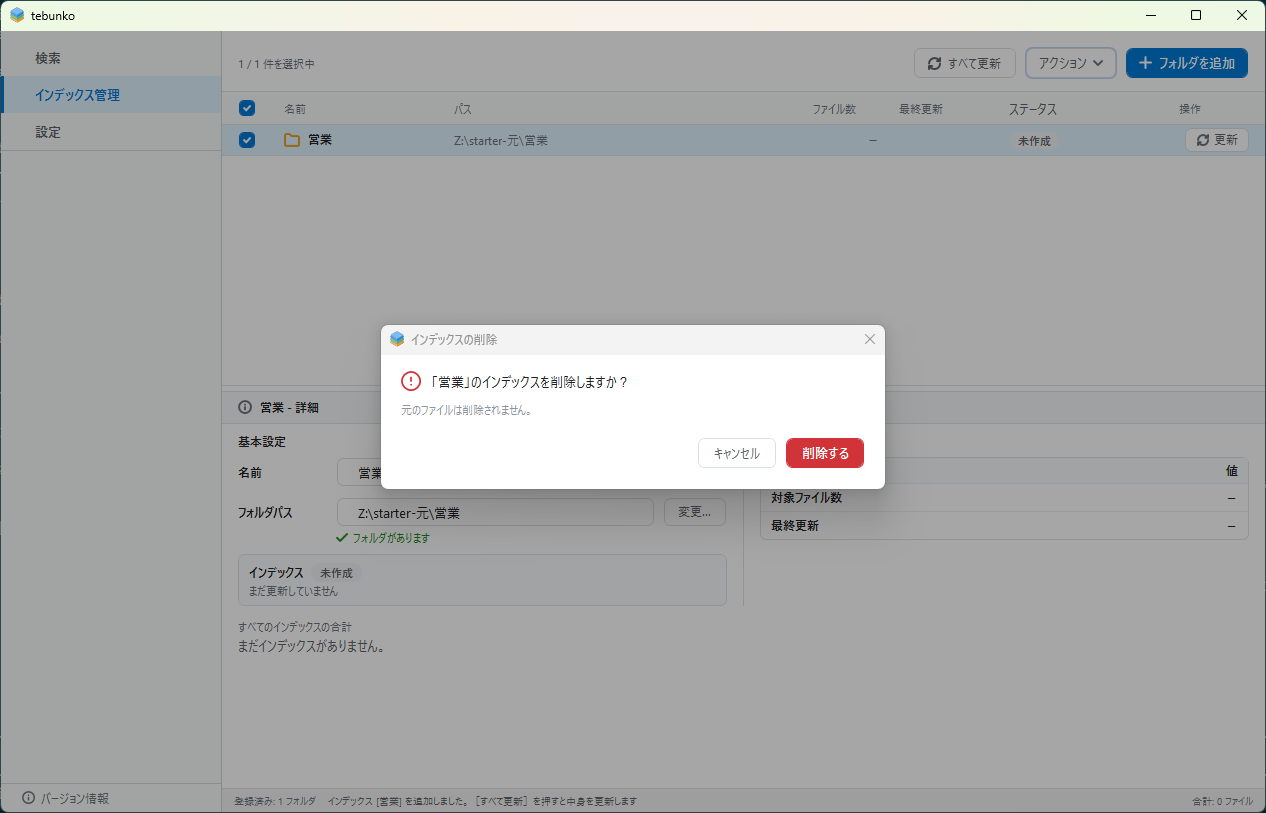Click the ファイル数 column header

coord(834,109)
